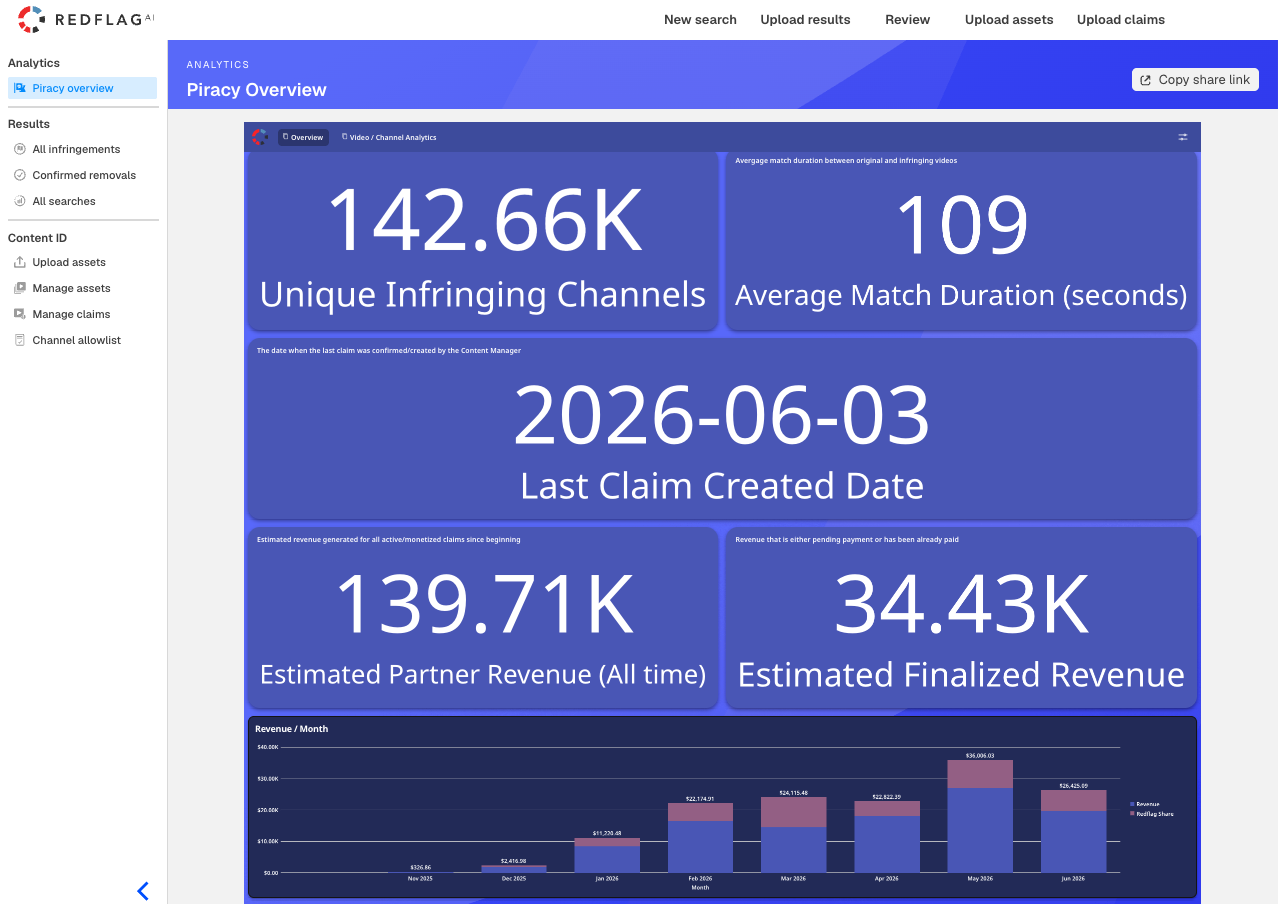Click the 2026-06-03 date value
Viewport: 1284px width, 904px height.
click(x=722, y=415)
